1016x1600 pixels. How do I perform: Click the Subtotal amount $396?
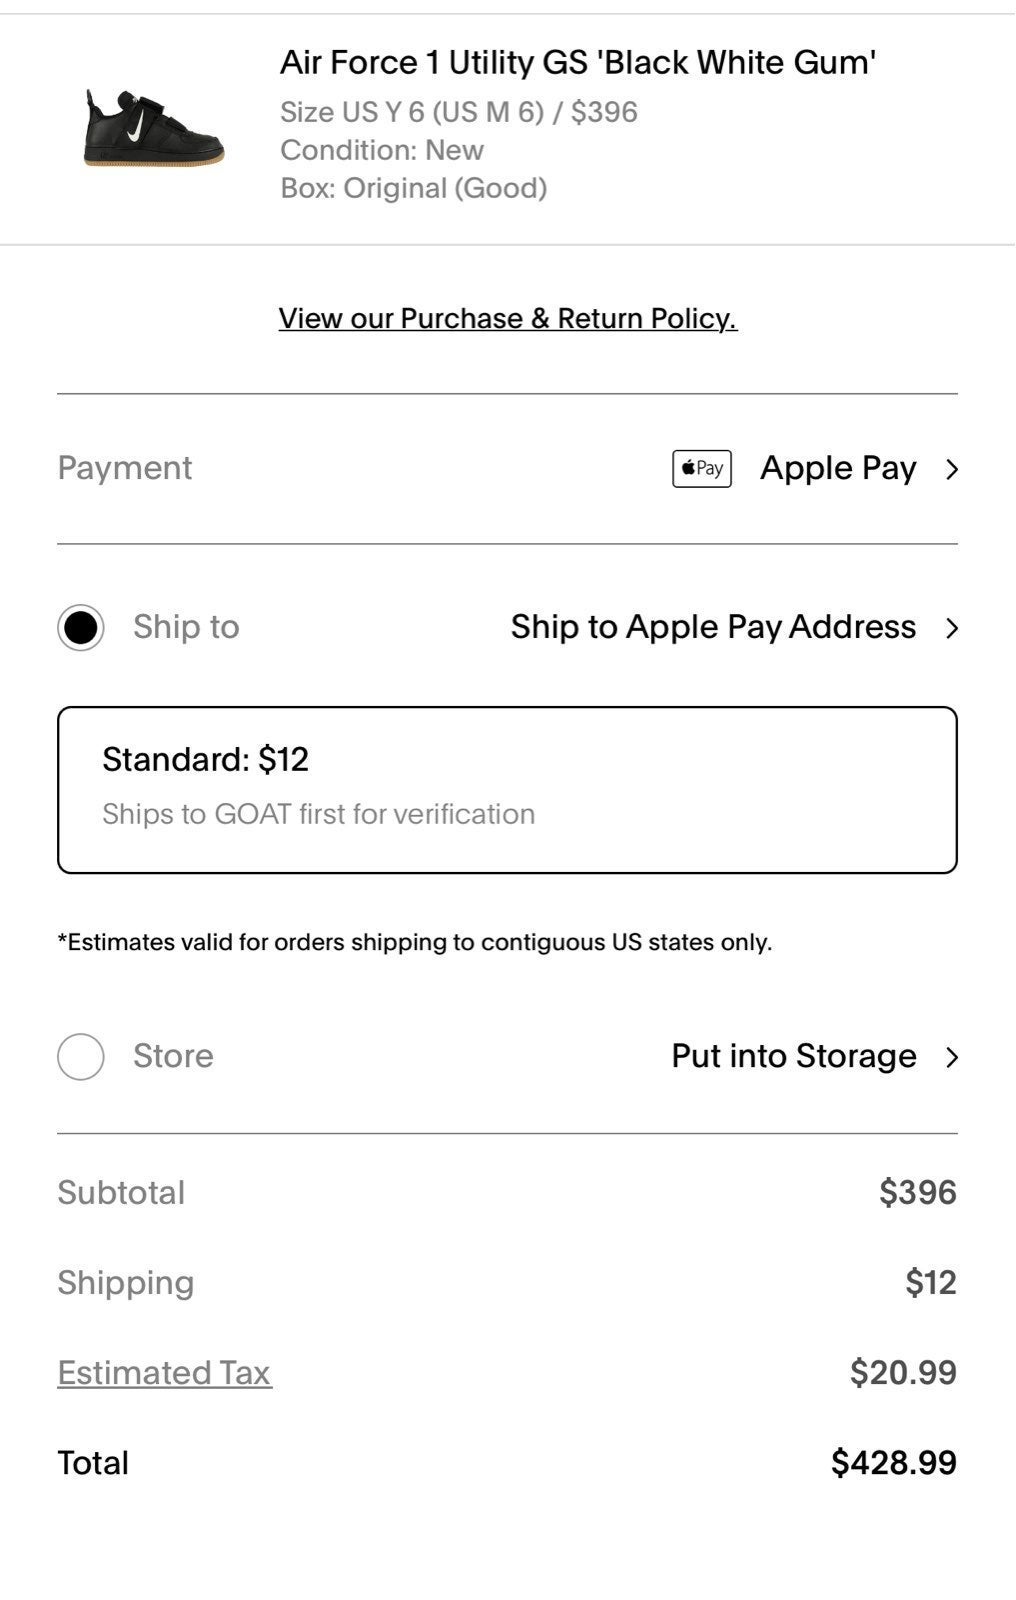(918, 1192)
